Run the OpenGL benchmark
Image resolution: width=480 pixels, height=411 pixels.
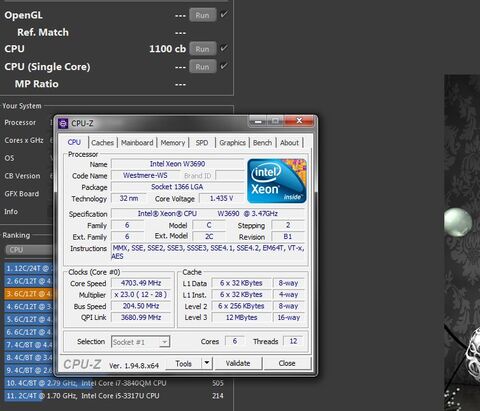203,15
